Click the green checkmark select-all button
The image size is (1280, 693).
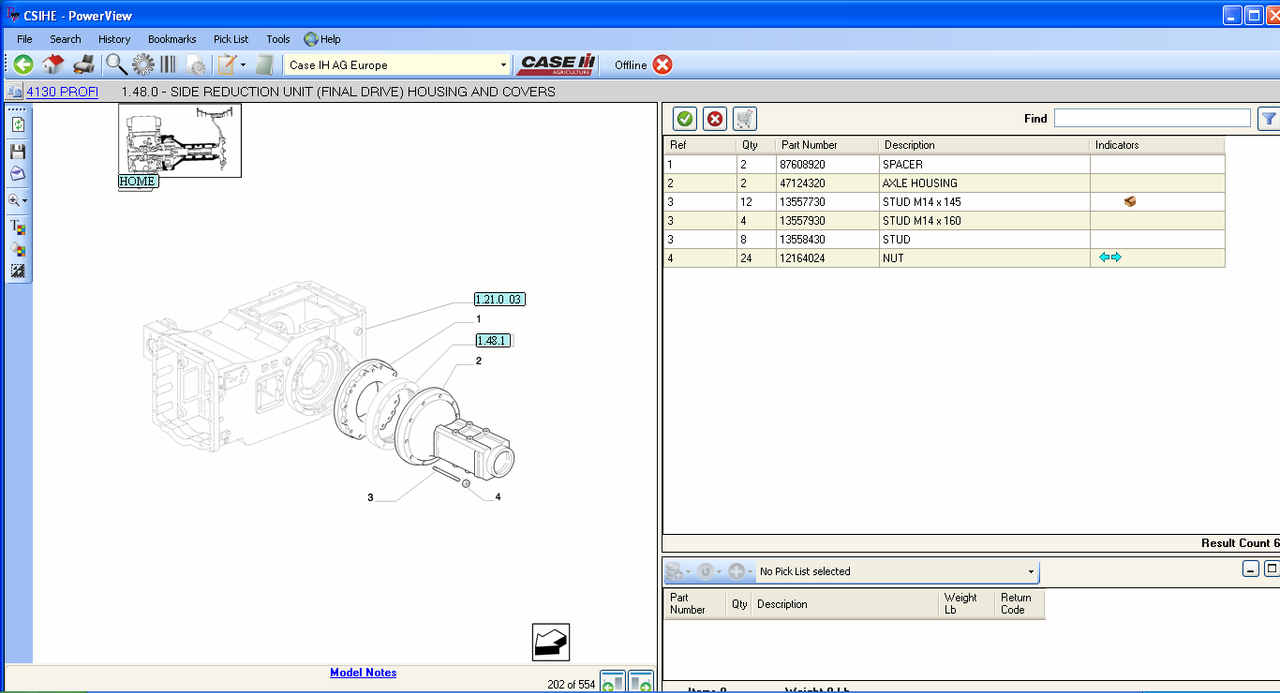tap(685, 119)
